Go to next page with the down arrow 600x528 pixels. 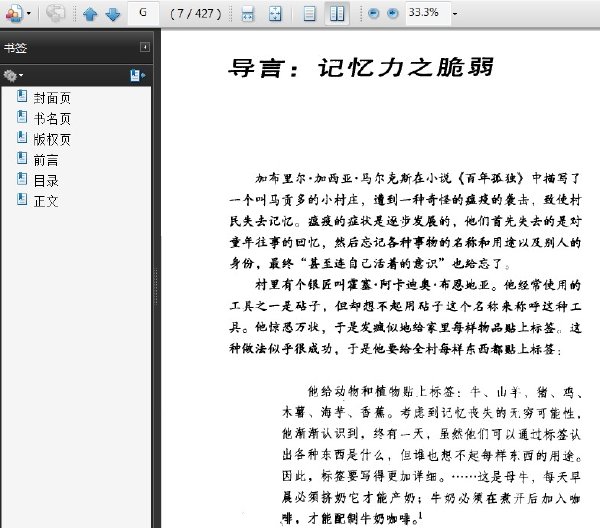pyautogui.click(x=113, y=14)
